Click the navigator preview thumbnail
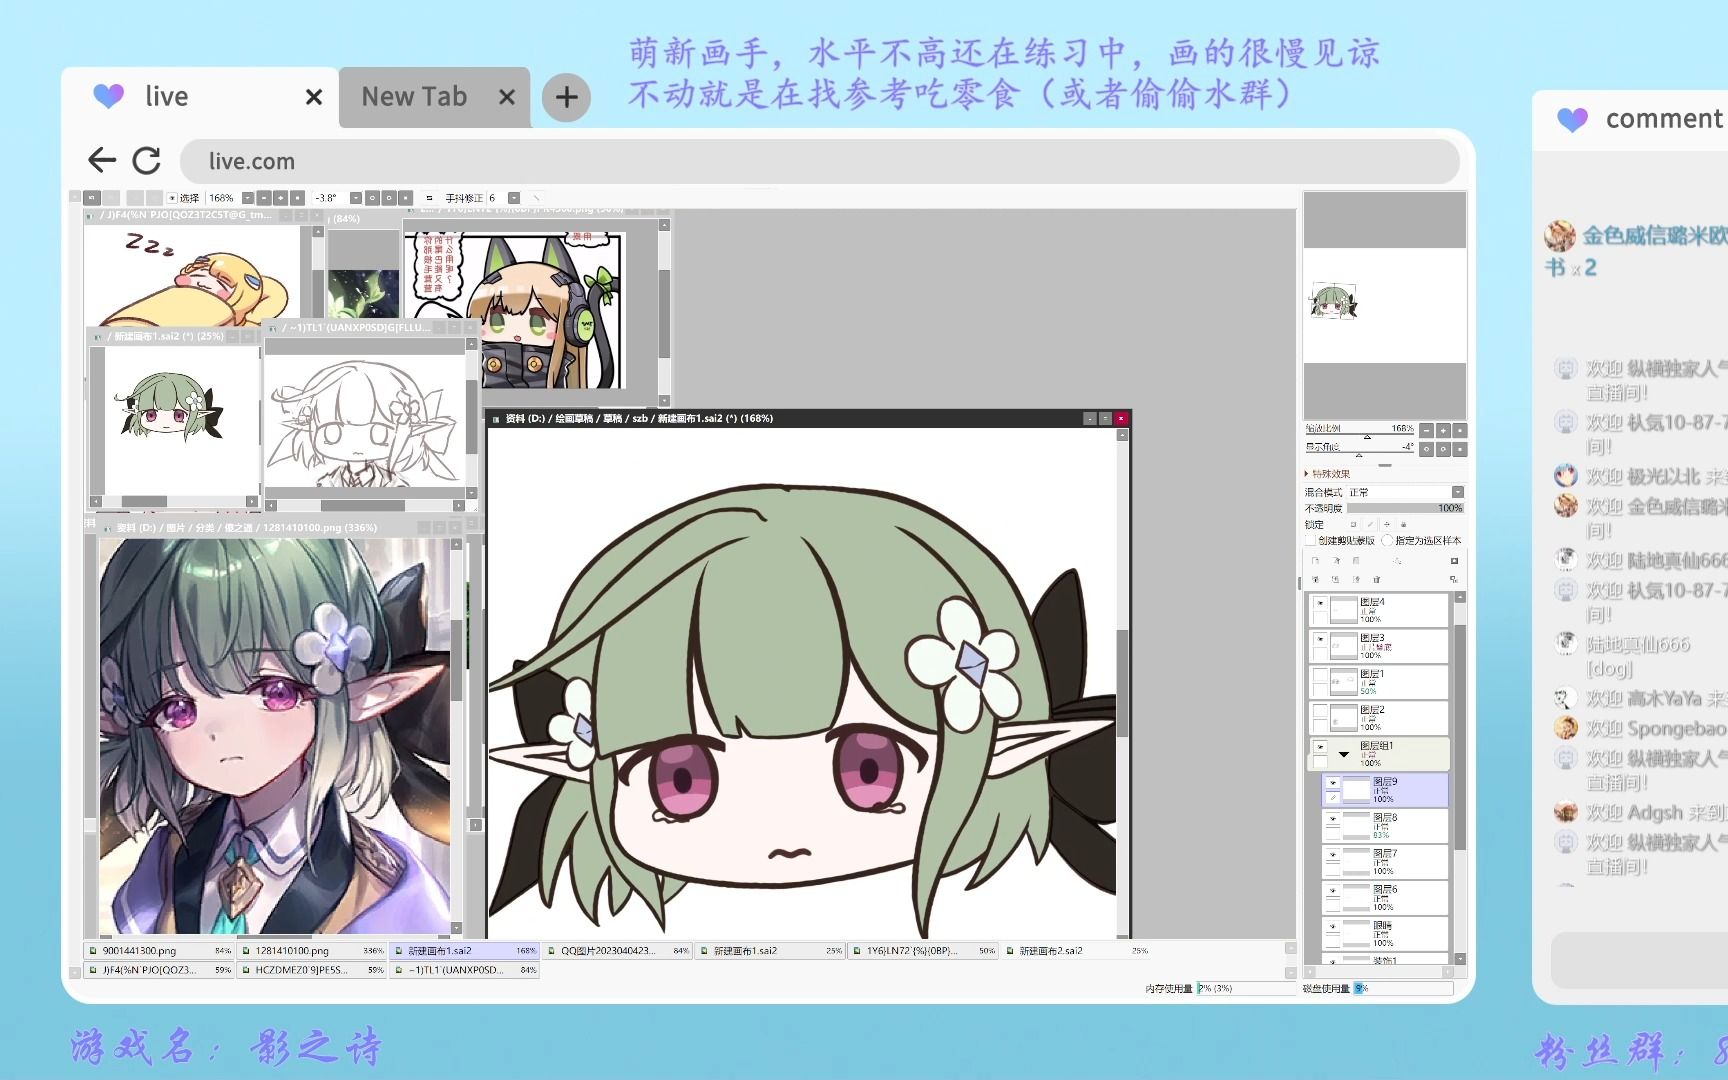Viewport: 1728px width, 1080px height. click(1385, 305)
